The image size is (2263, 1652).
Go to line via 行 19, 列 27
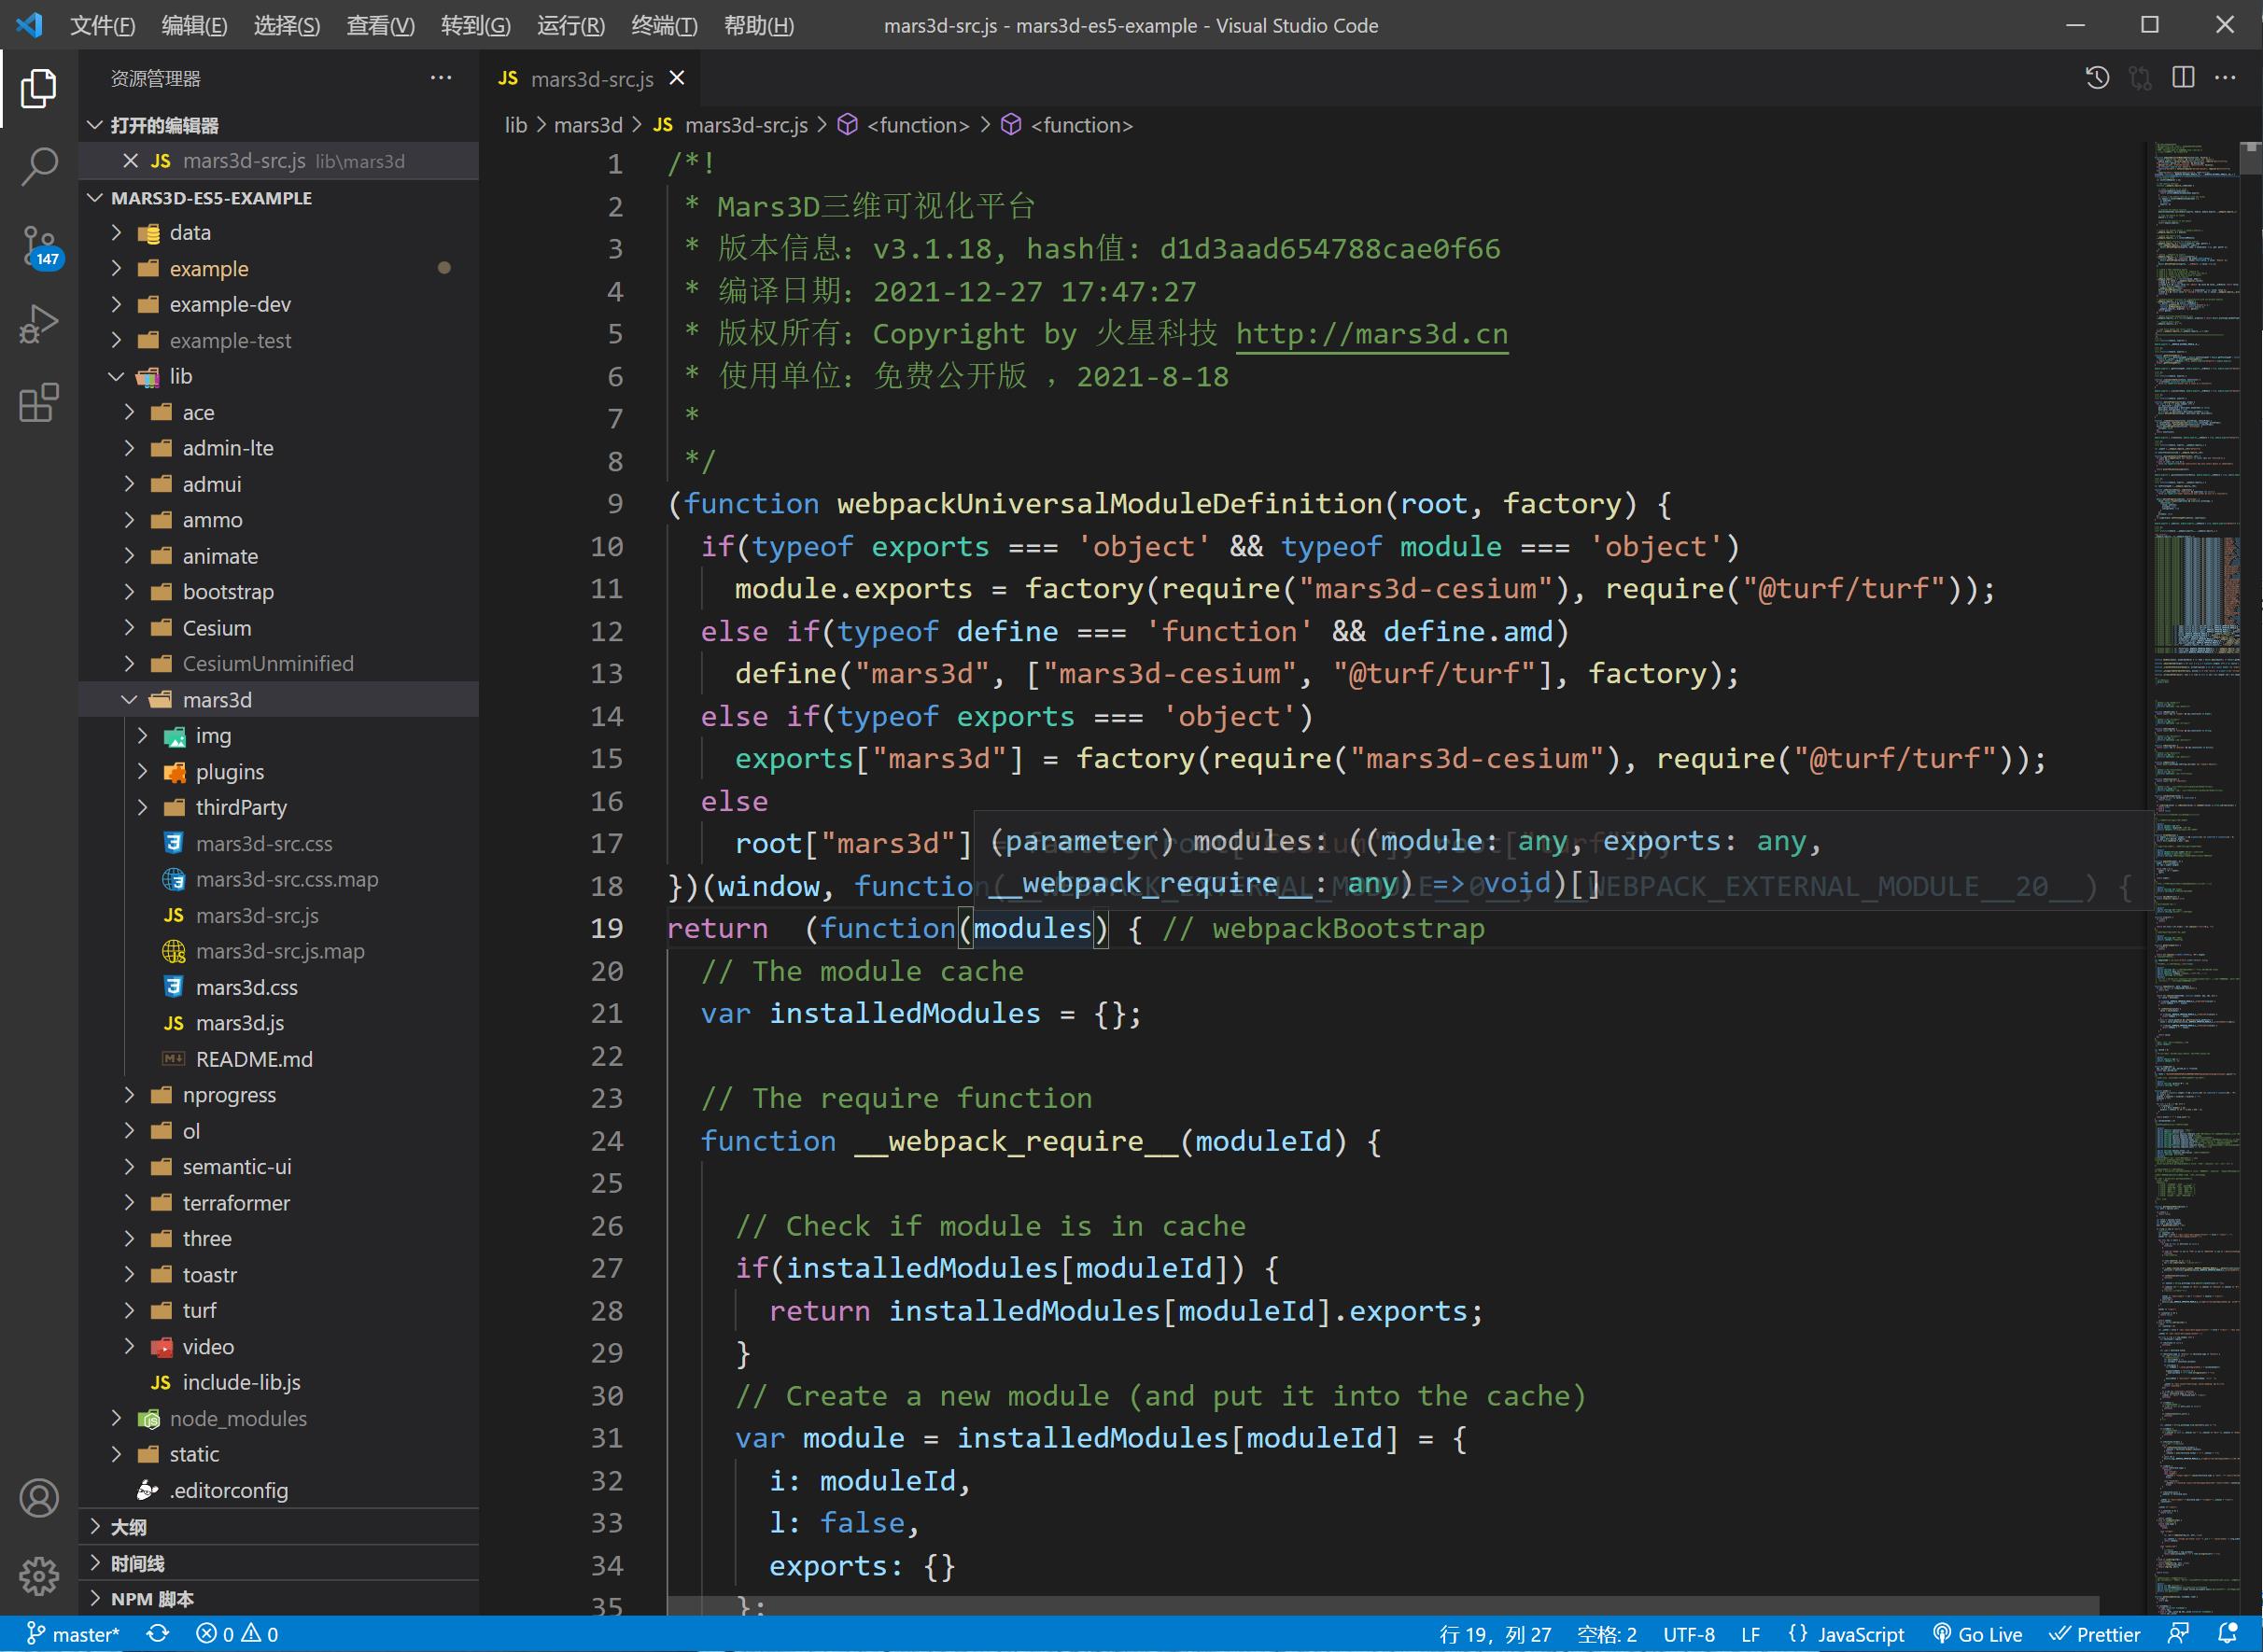click(1495, 1634)
